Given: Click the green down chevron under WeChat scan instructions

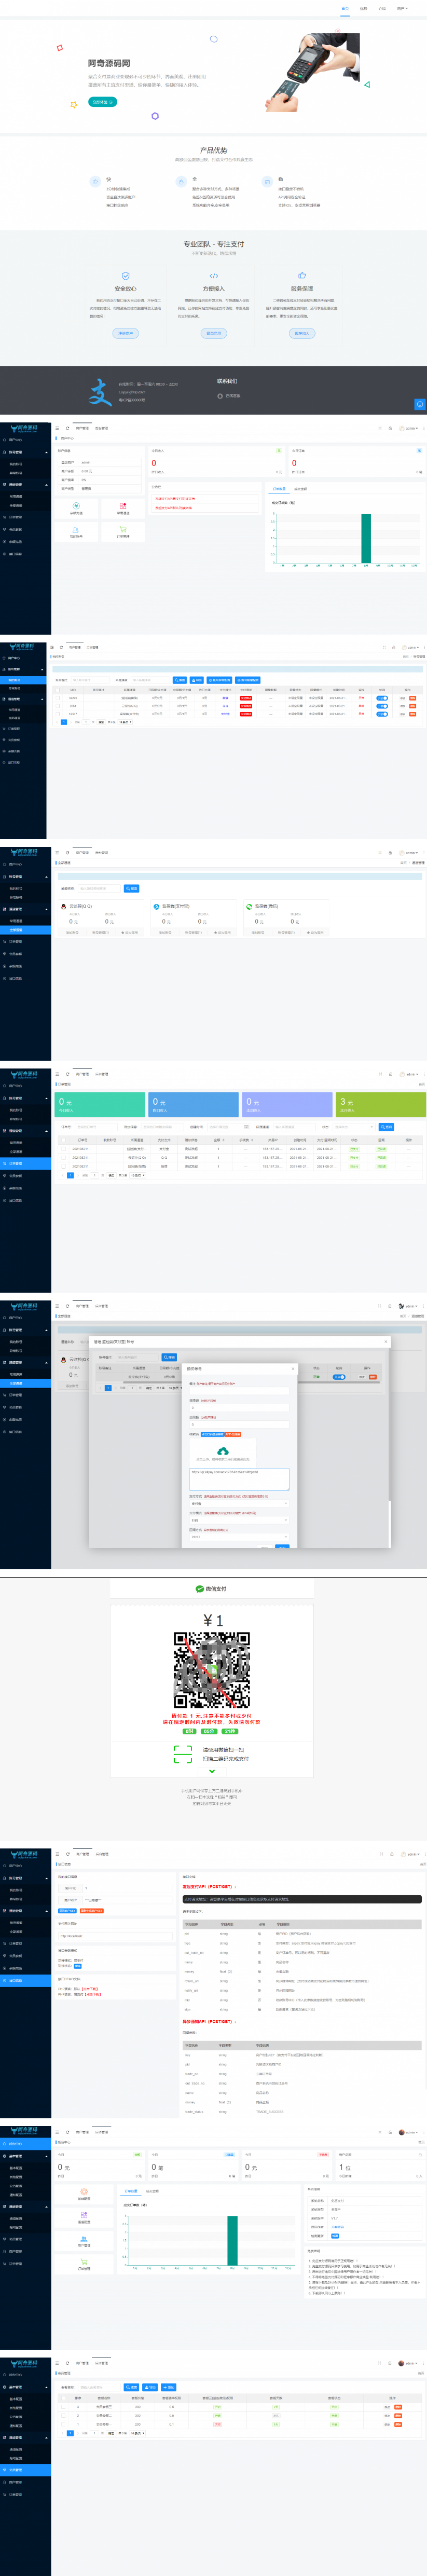Looking at the screenshot, I should [212, 1771].
